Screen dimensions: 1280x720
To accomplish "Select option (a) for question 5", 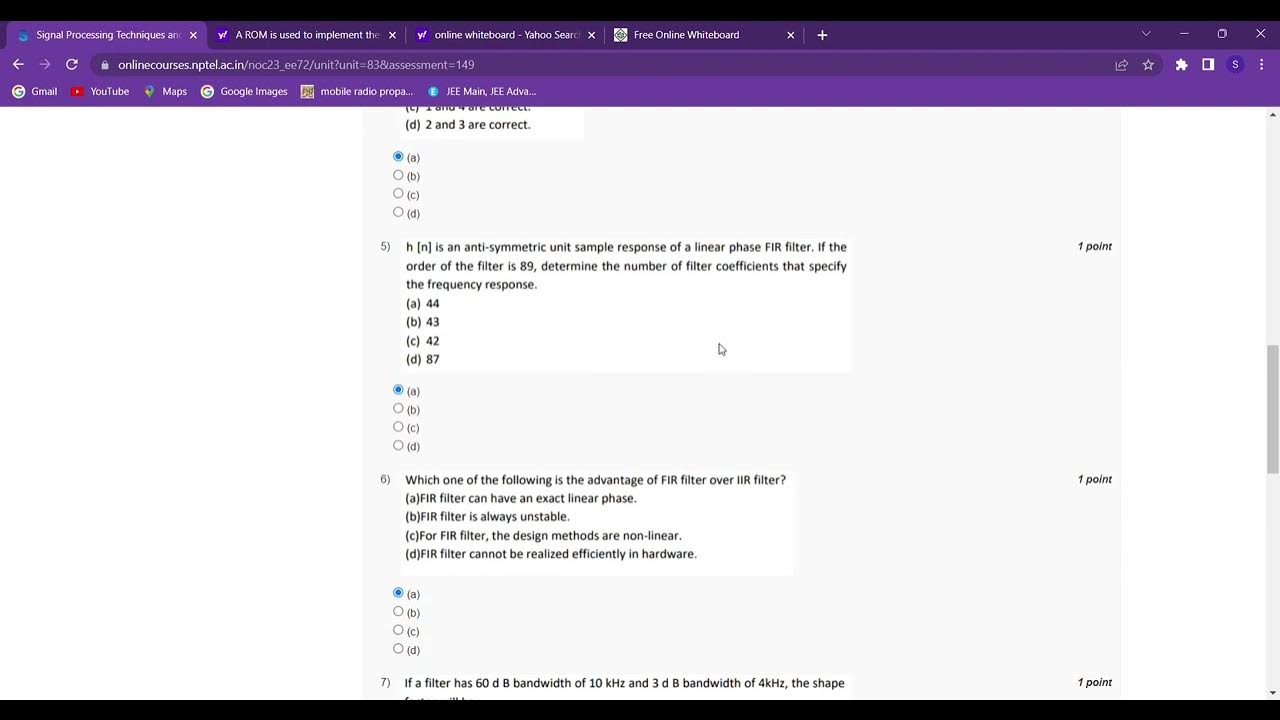I will 398,390.
